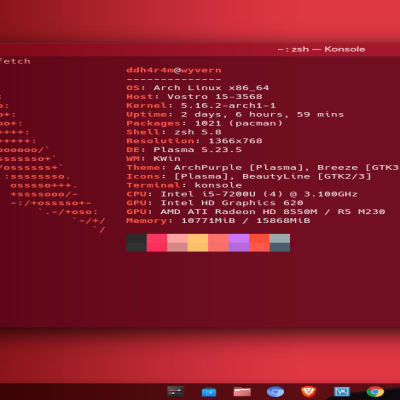Open the pink folder file manager
Viewport: 400px width, 400px height.
coord(242,392)
